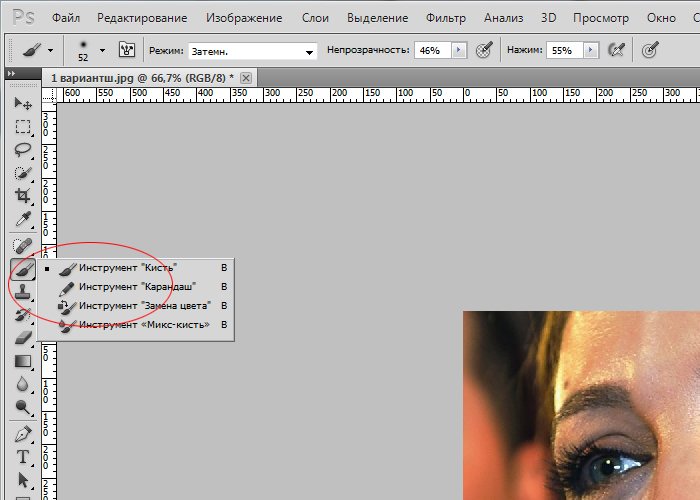Image resolution: width=700 pixels, height=500 pixels.
Task: Choose the Eyedropper tool
Action: [x=22, y=219]
